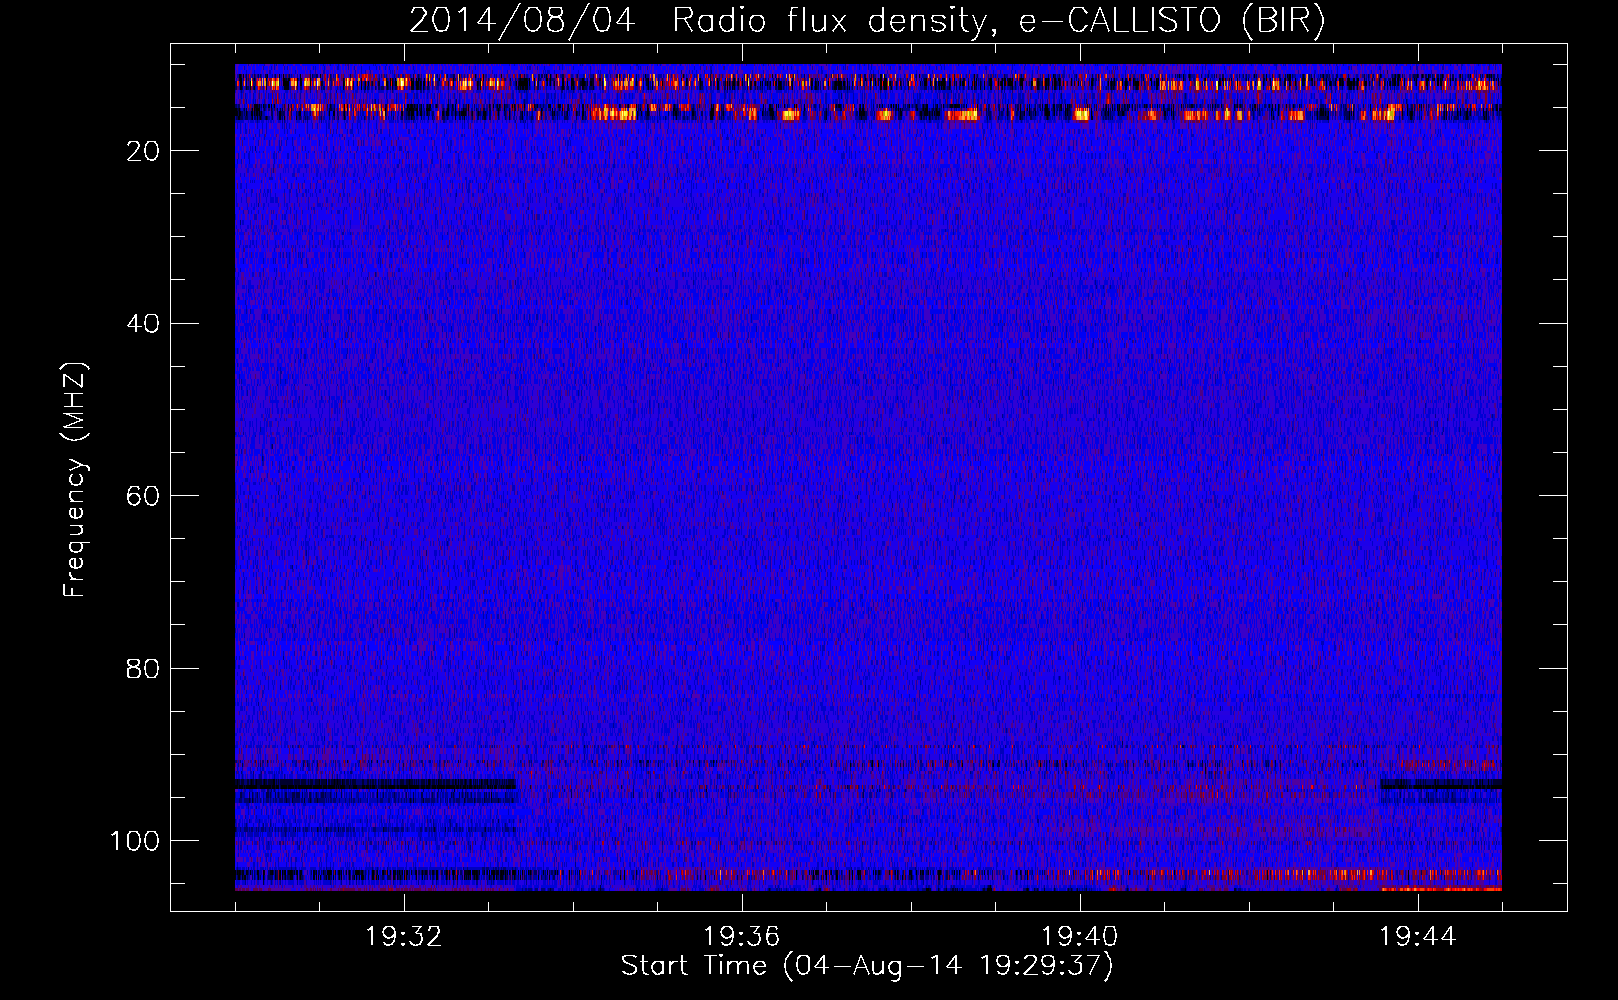The image size is (1618, 1000).
Task: Click the 19:40 time tick label
Action: (x=1080, y=937)
